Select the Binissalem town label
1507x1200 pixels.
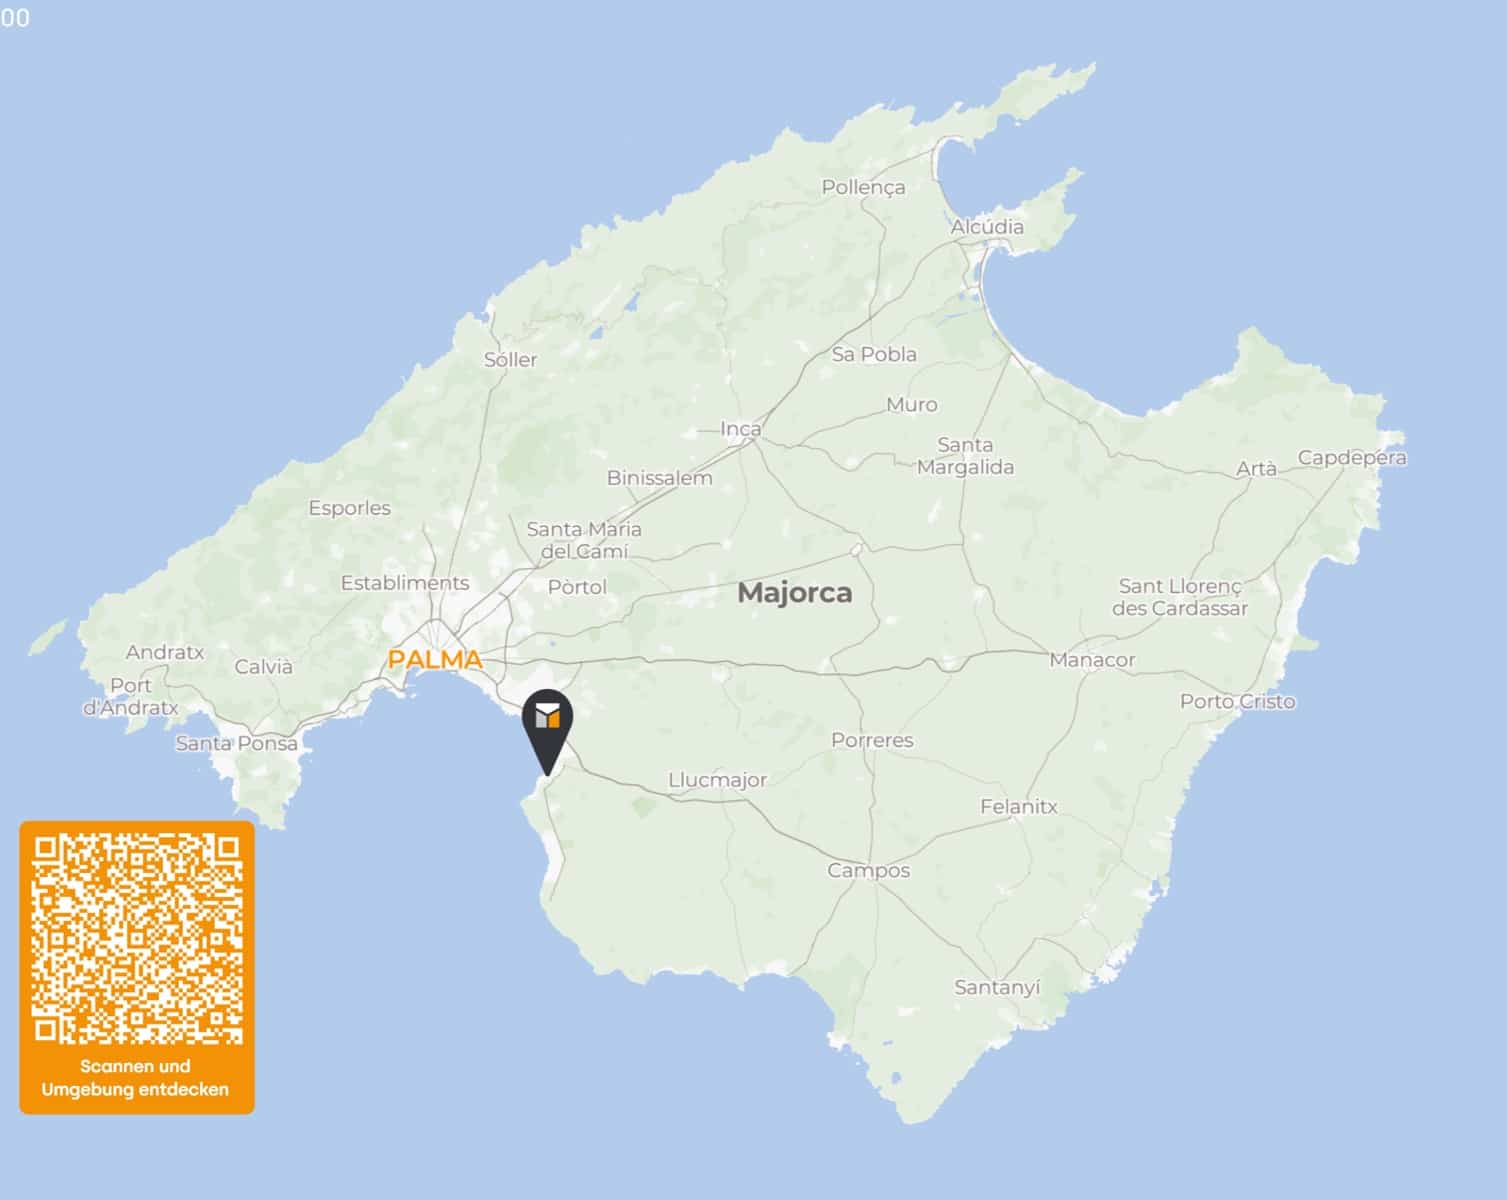659,478
